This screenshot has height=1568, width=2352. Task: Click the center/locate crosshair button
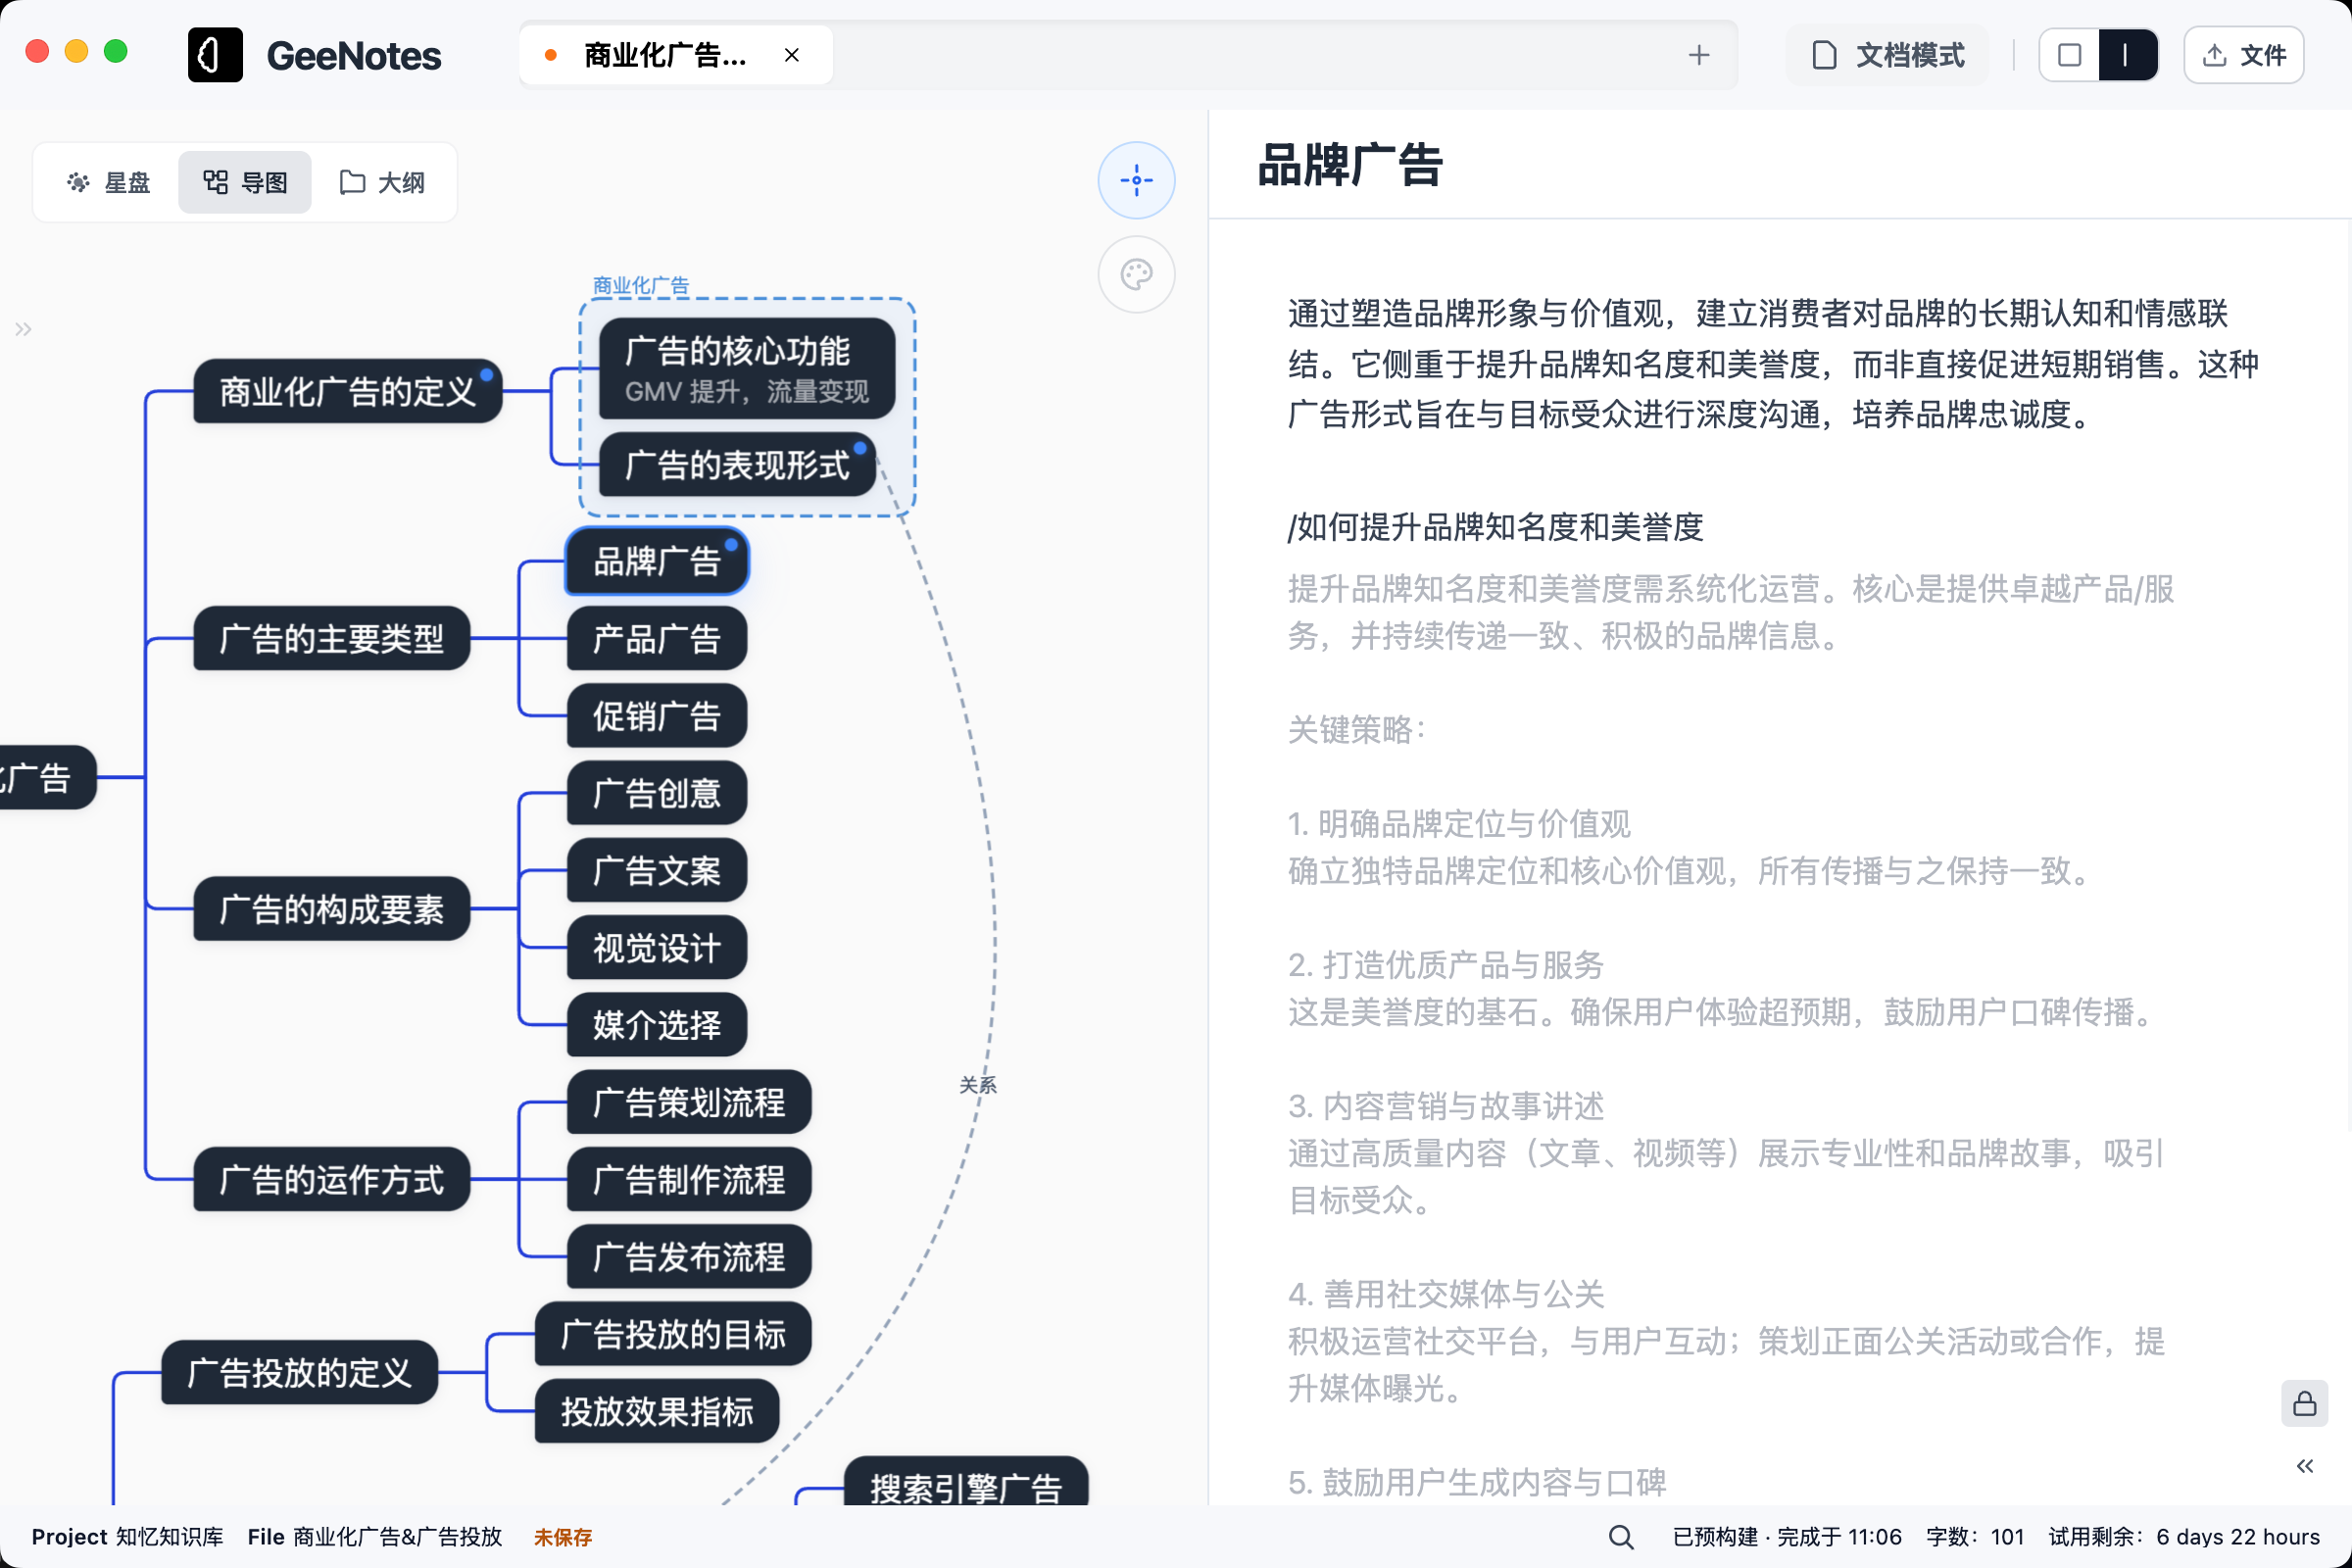tap(1136, 180)
